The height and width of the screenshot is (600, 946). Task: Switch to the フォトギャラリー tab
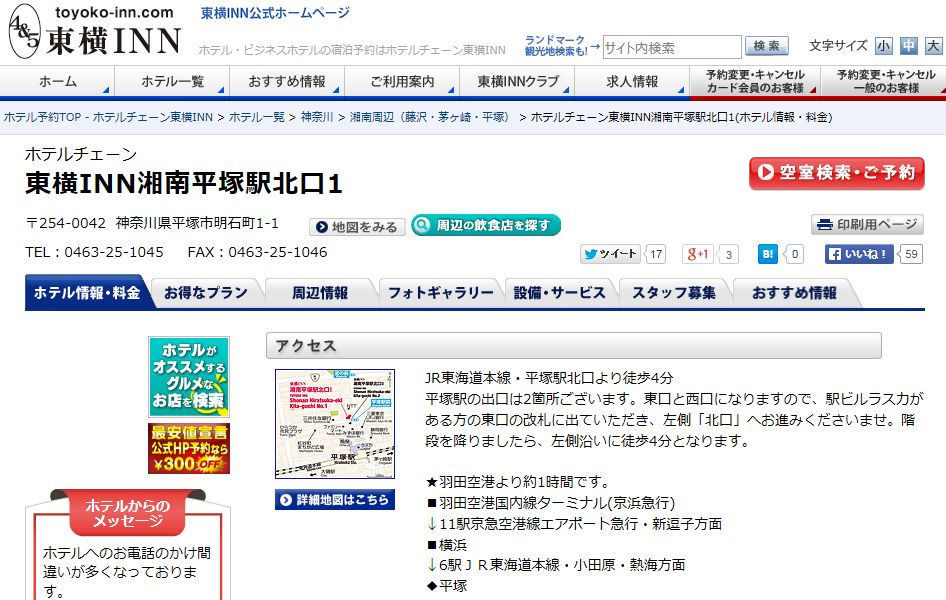(x=440, y=293)
